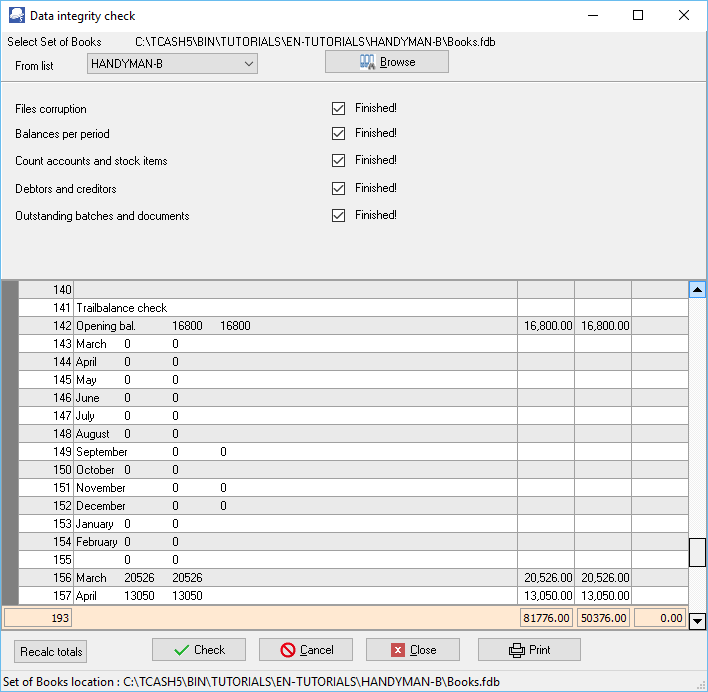Click the vertical scrollbar thumb
The width and height of the screenshot is (708, 692).
click(x=697, y=552)
